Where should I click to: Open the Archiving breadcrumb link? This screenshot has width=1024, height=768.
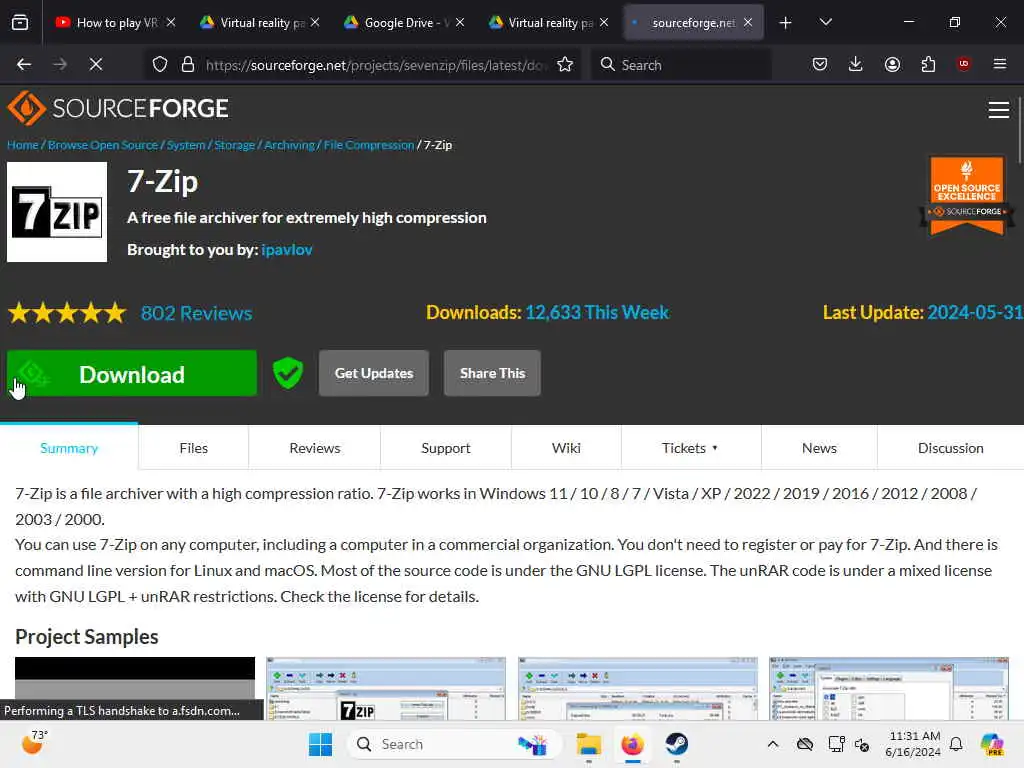point(289,145)
